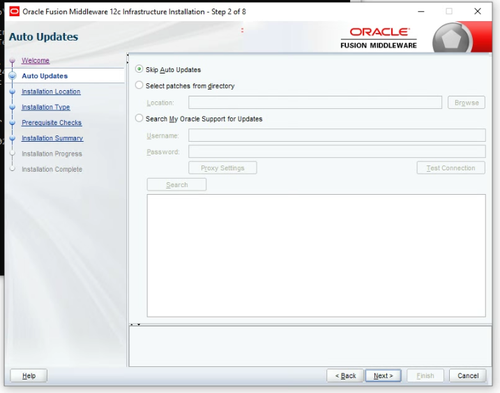Screen dimensions: 500x393
Task: Select the Auto Updates step in sidebar
Action: [x=45, y=76]
